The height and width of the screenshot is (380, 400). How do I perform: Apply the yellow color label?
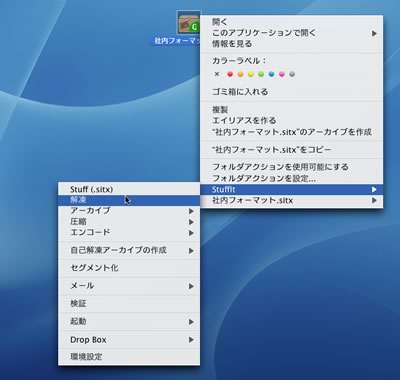click(251, 74)
